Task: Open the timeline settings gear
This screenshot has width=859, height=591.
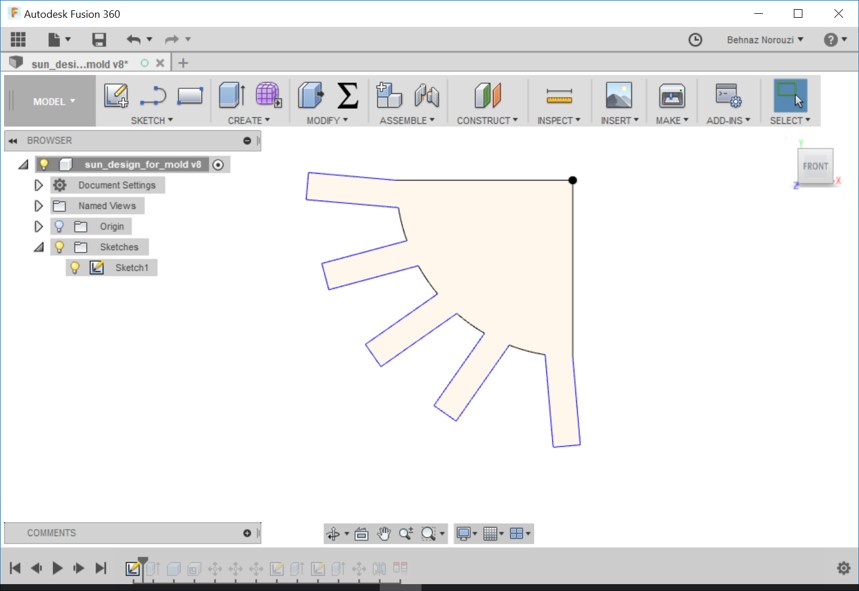Action: (844, 568)
